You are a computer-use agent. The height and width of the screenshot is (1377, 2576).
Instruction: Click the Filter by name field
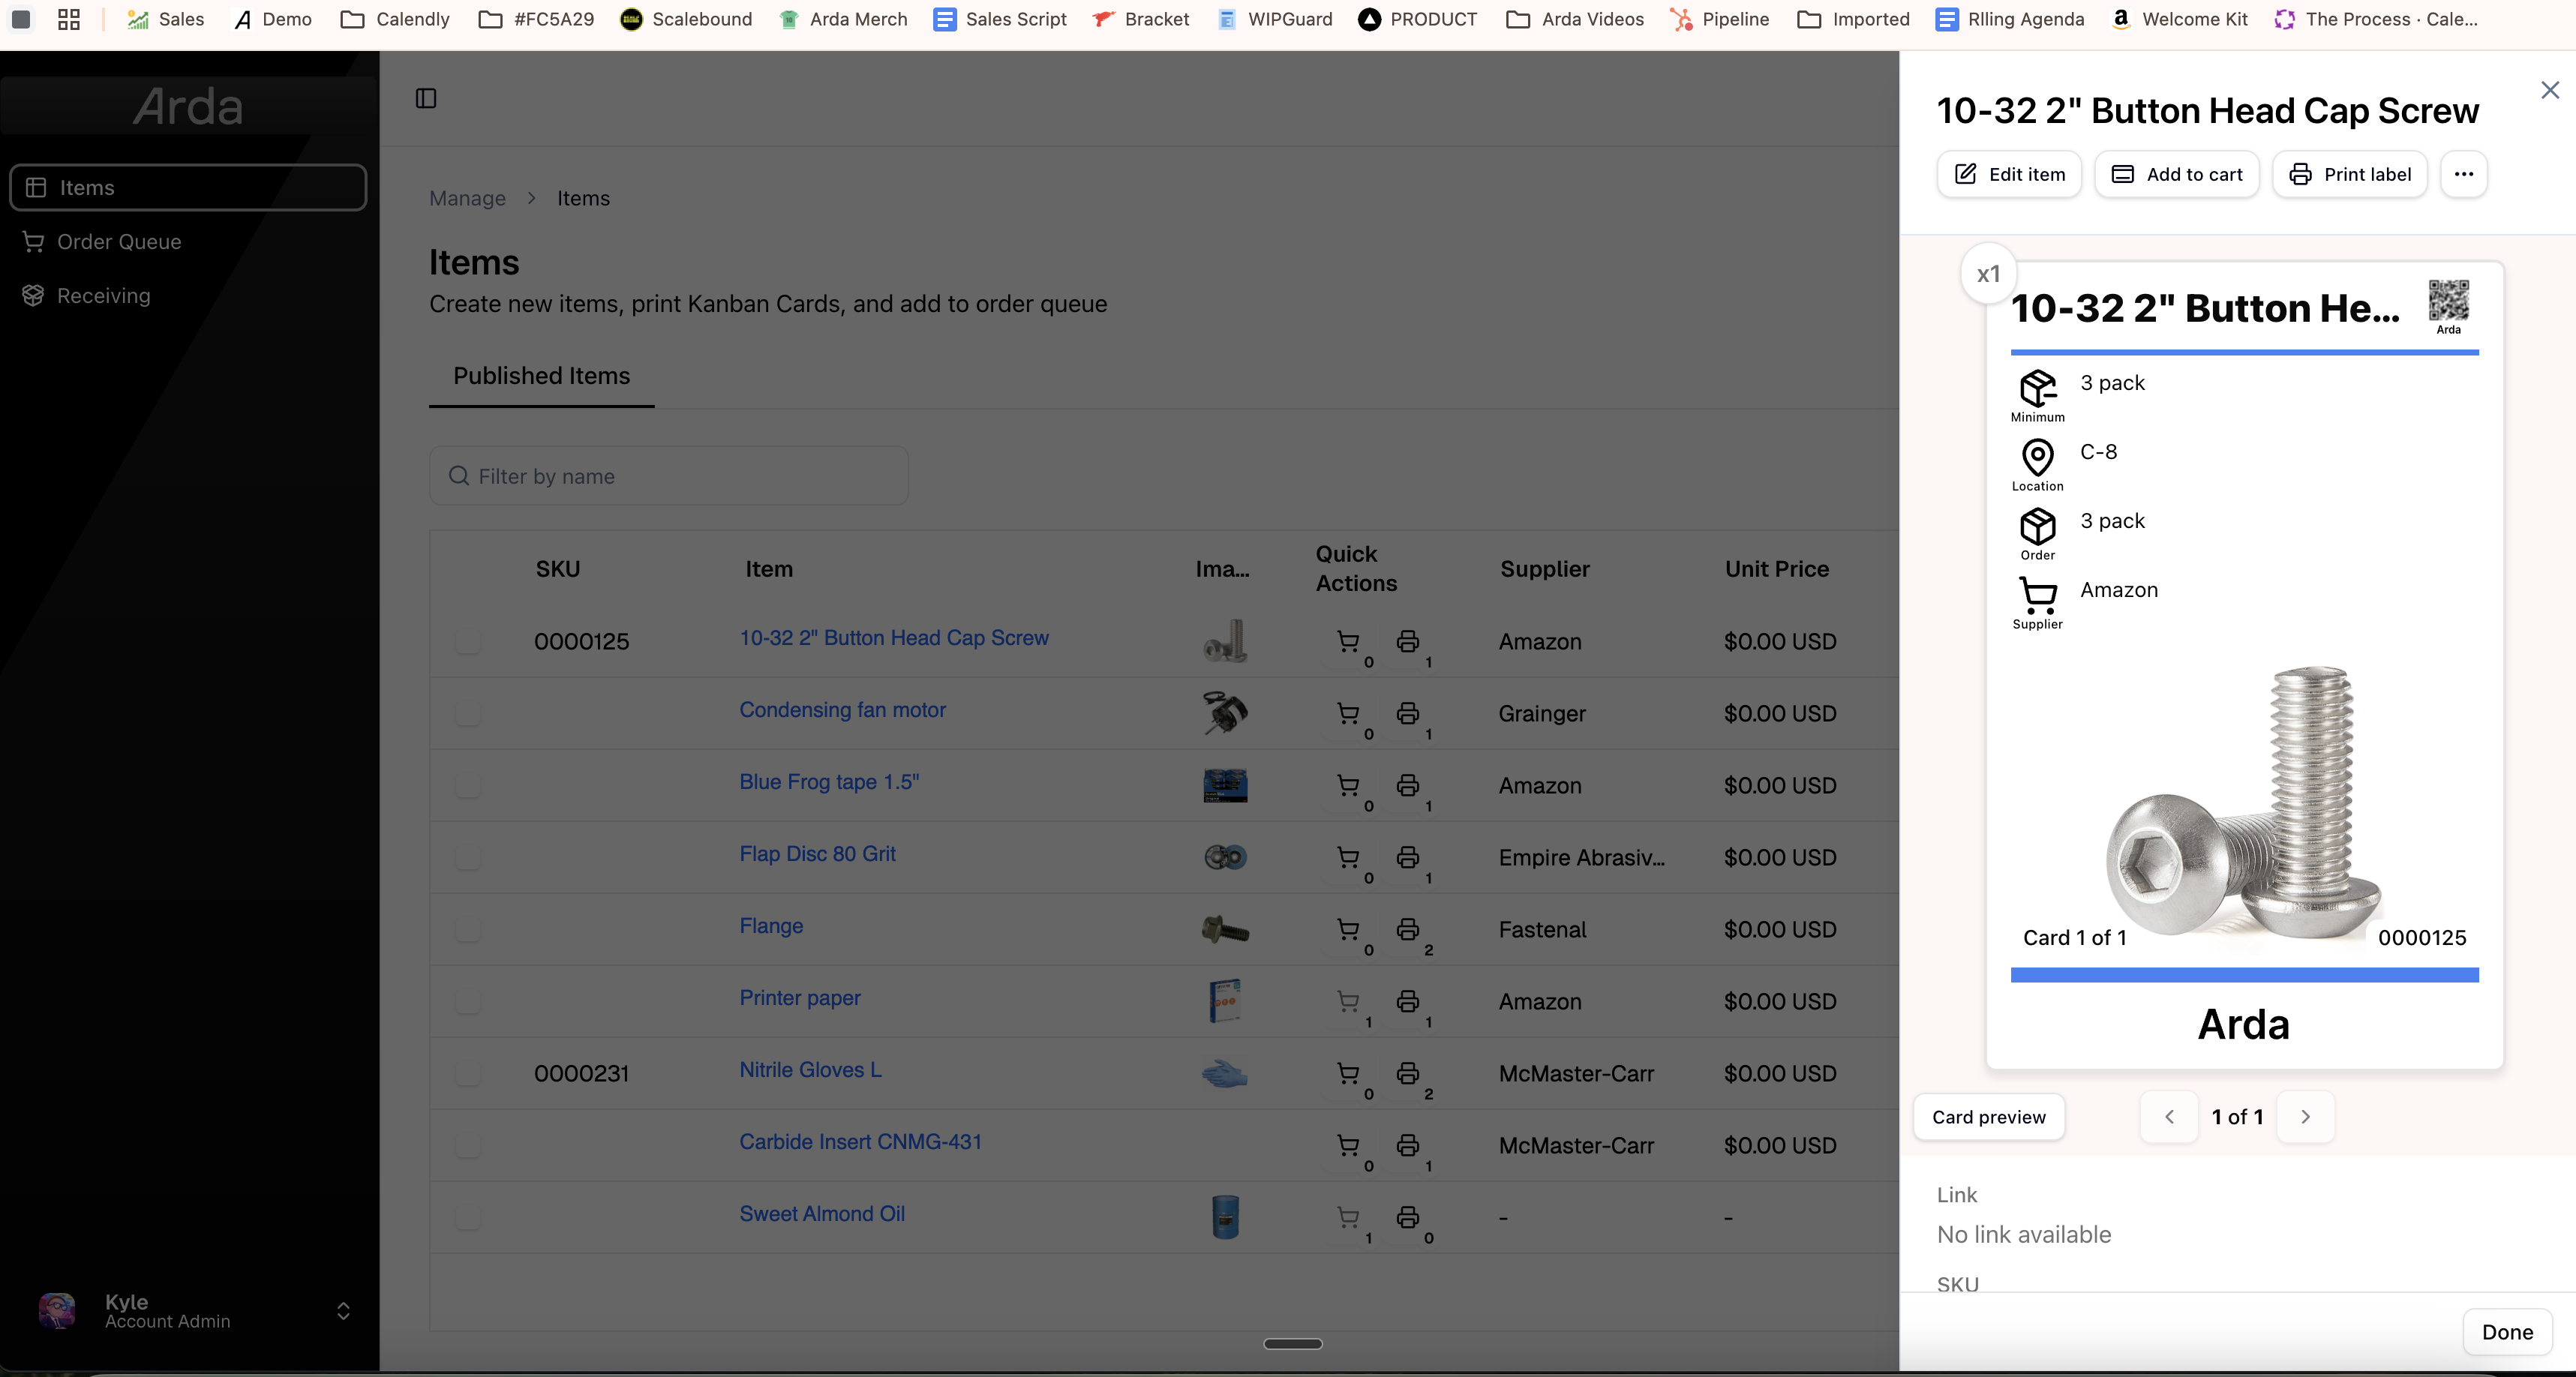(x=668, y=476)
